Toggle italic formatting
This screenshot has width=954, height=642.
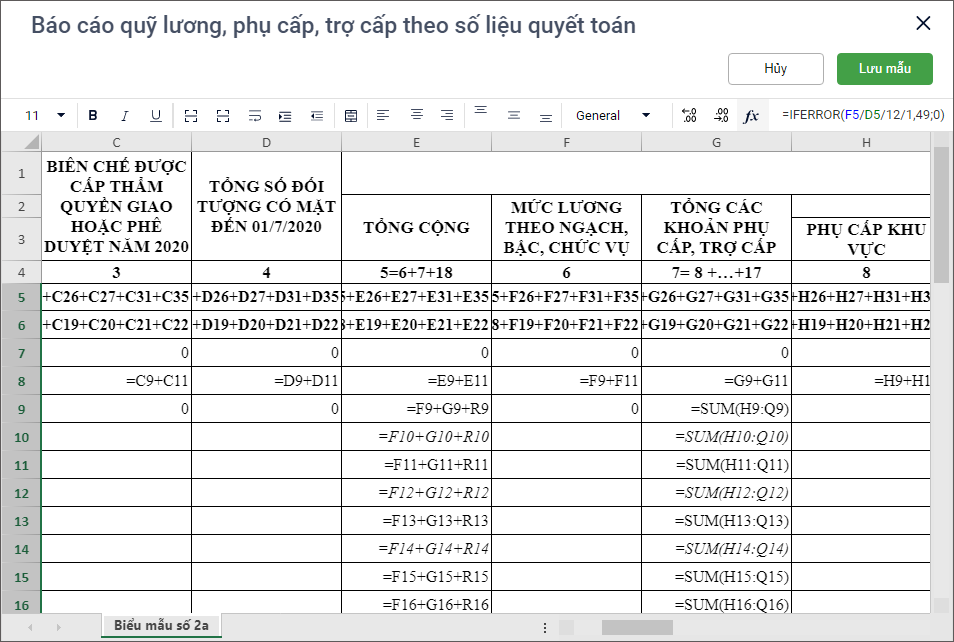click(x=125, y=116)
